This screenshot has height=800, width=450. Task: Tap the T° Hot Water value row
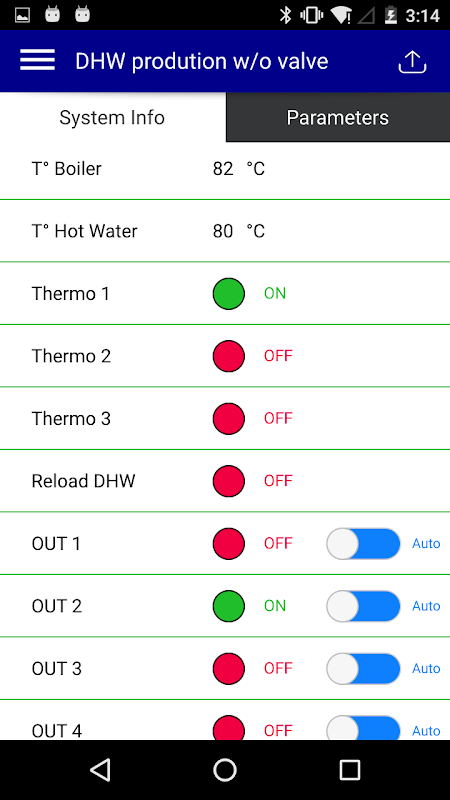[225, 231]
